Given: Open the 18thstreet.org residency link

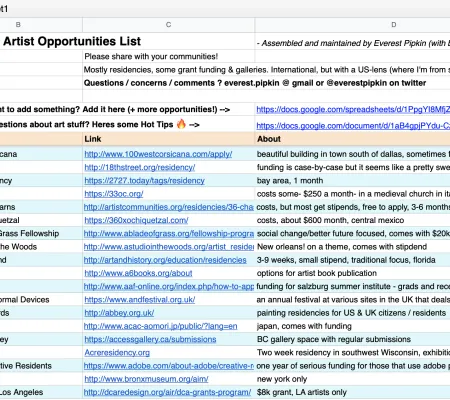Looking at the screenshot, I should coord(140,167).
